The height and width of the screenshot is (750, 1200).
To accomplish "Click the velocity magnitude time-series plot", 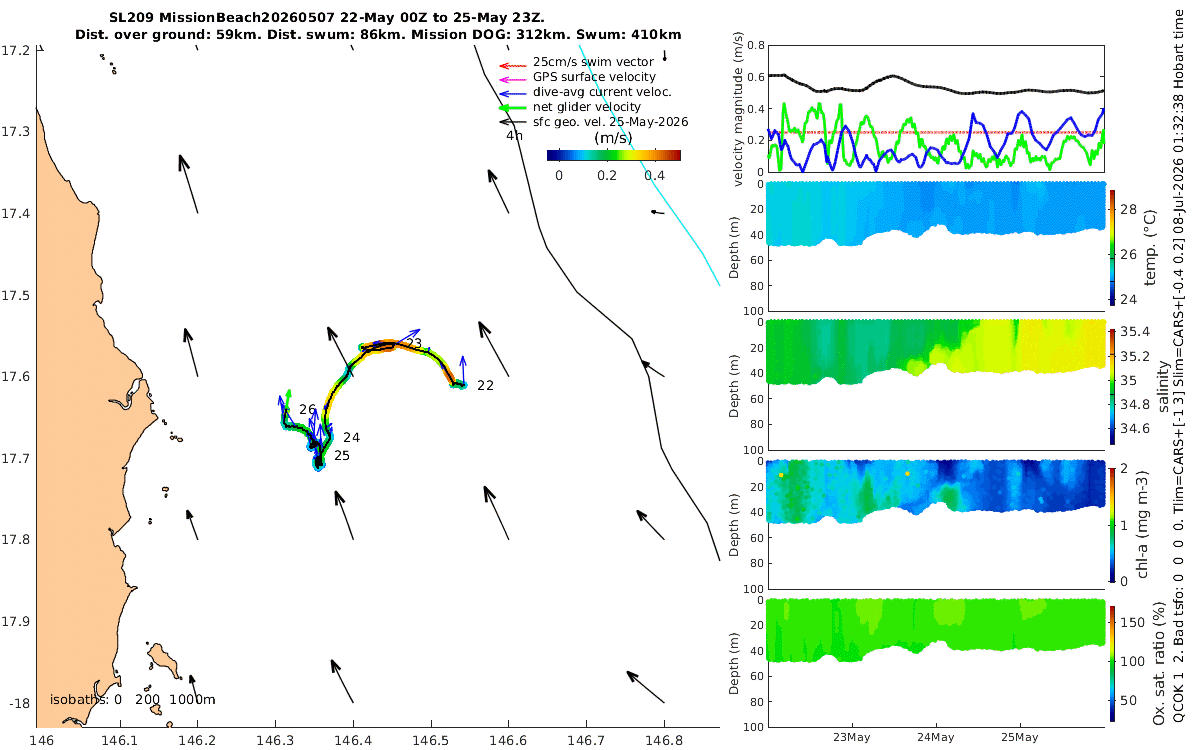I will [935, 108].
